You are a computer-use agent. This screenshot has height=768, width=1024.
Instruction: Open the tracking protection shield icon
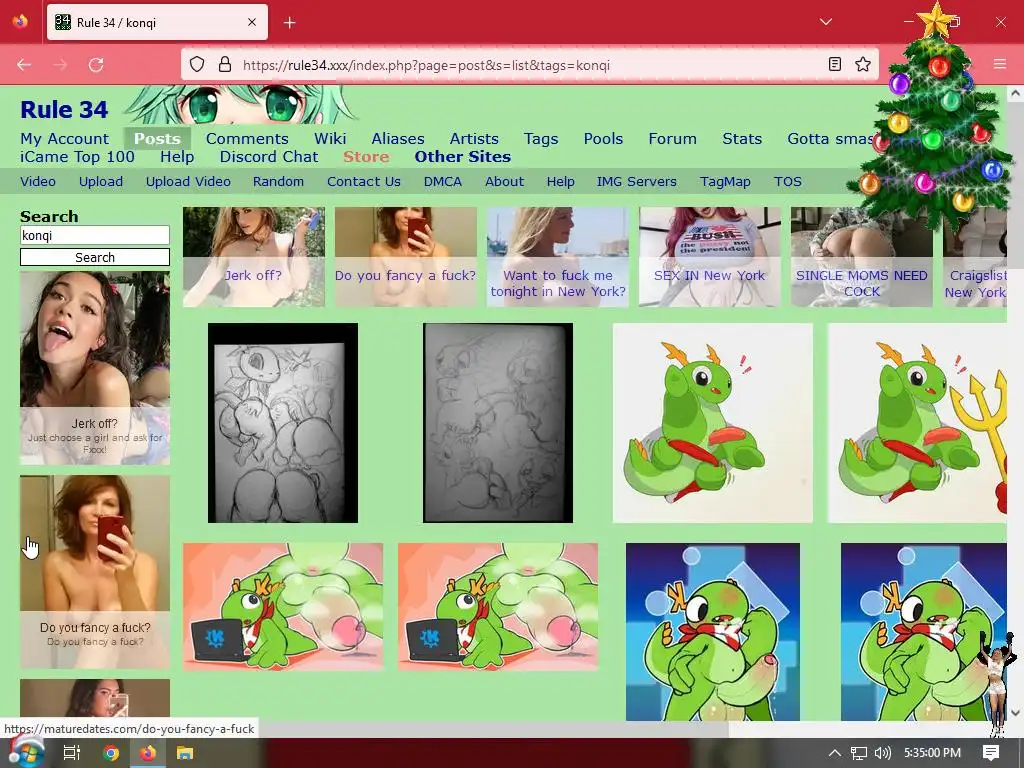click(x=197, y=65)
